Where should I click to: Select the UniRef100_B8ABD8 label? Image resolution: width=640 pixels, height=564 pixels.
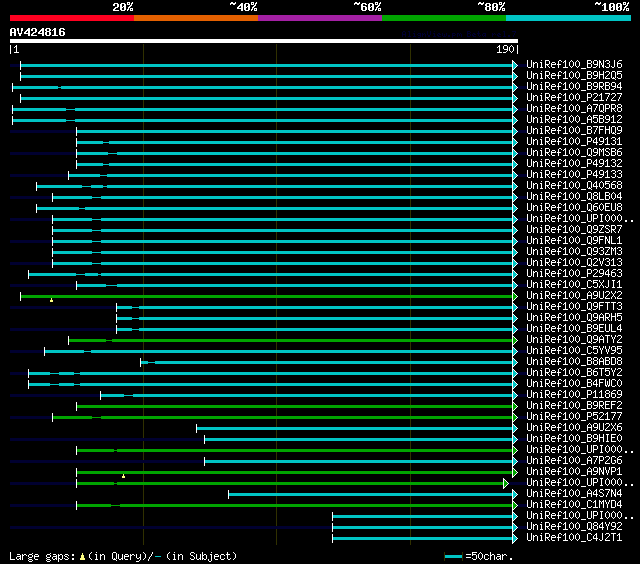[574, 362]
